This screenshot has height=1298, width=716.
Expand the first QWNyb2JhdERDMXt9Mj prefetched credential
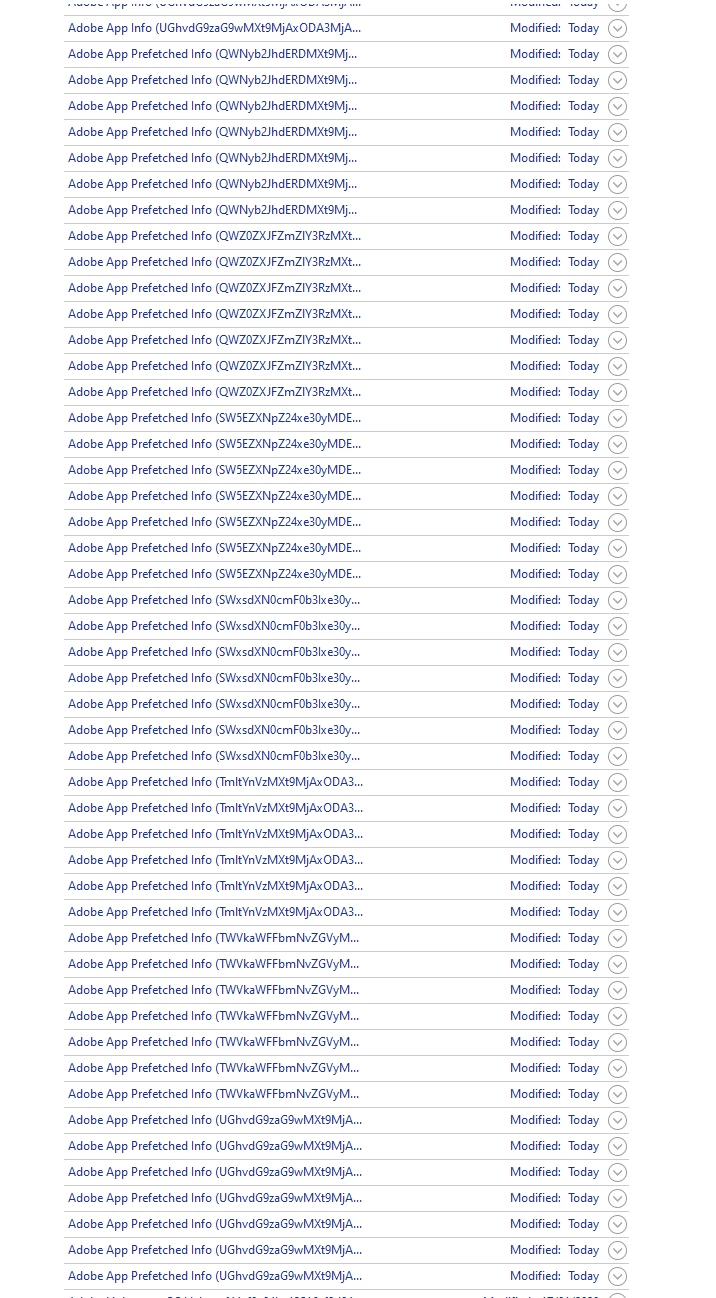coord(617,54)
